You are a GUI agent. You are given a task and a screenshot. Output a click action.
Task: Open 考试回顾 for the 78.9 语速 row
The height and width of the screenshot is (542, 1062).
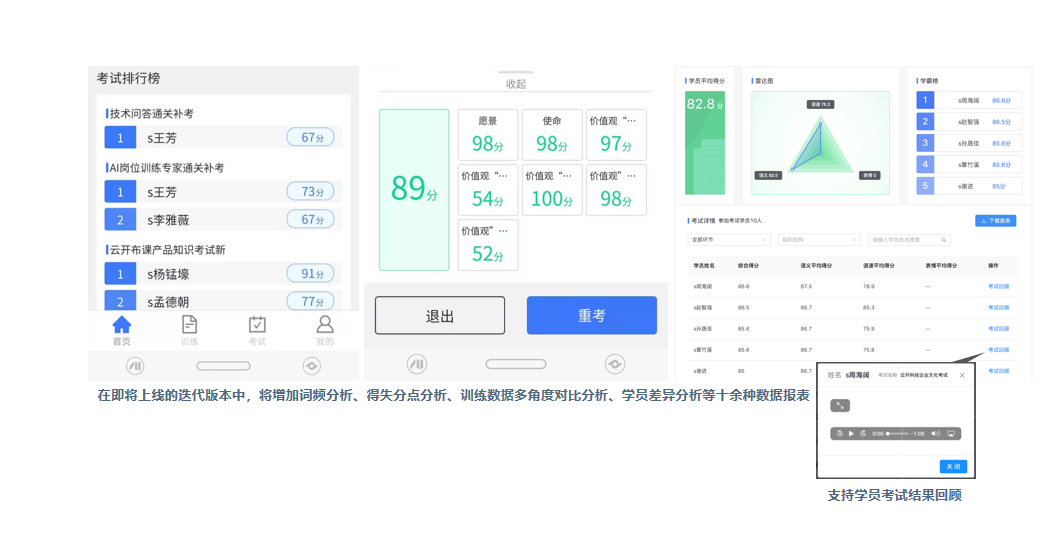pyautogui.click(x=998, y=287)
